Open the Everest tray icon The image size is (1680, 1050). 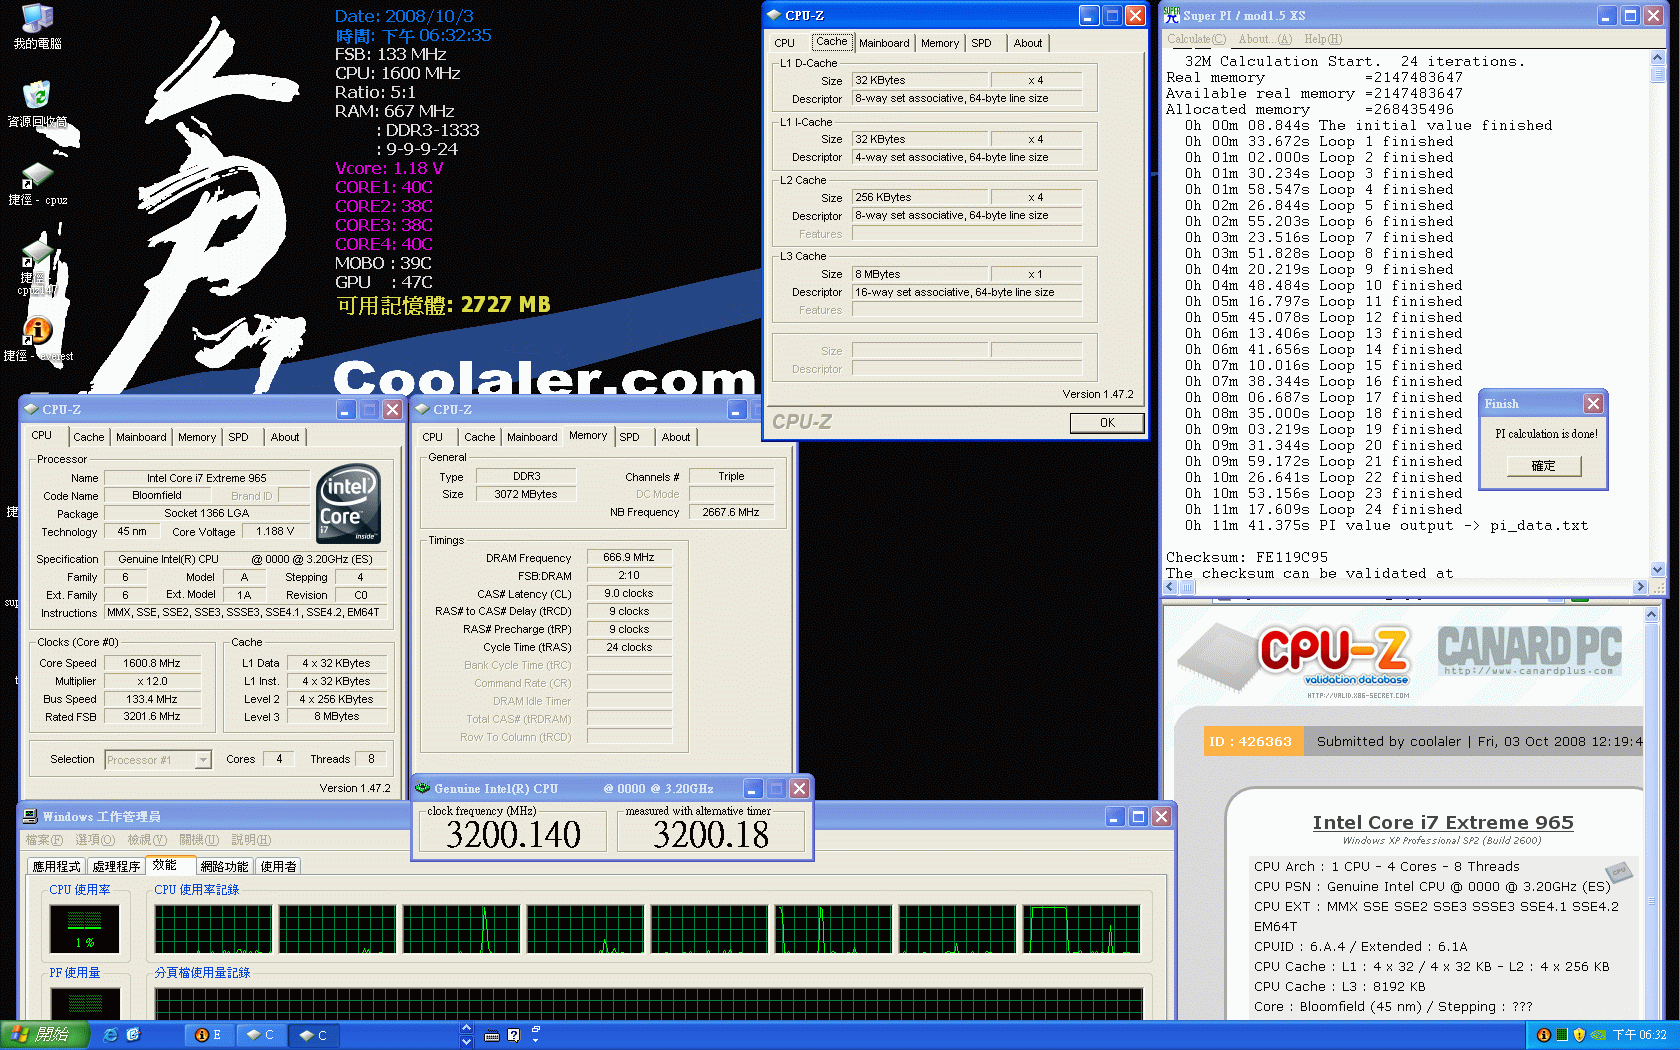point(1543,1035)
